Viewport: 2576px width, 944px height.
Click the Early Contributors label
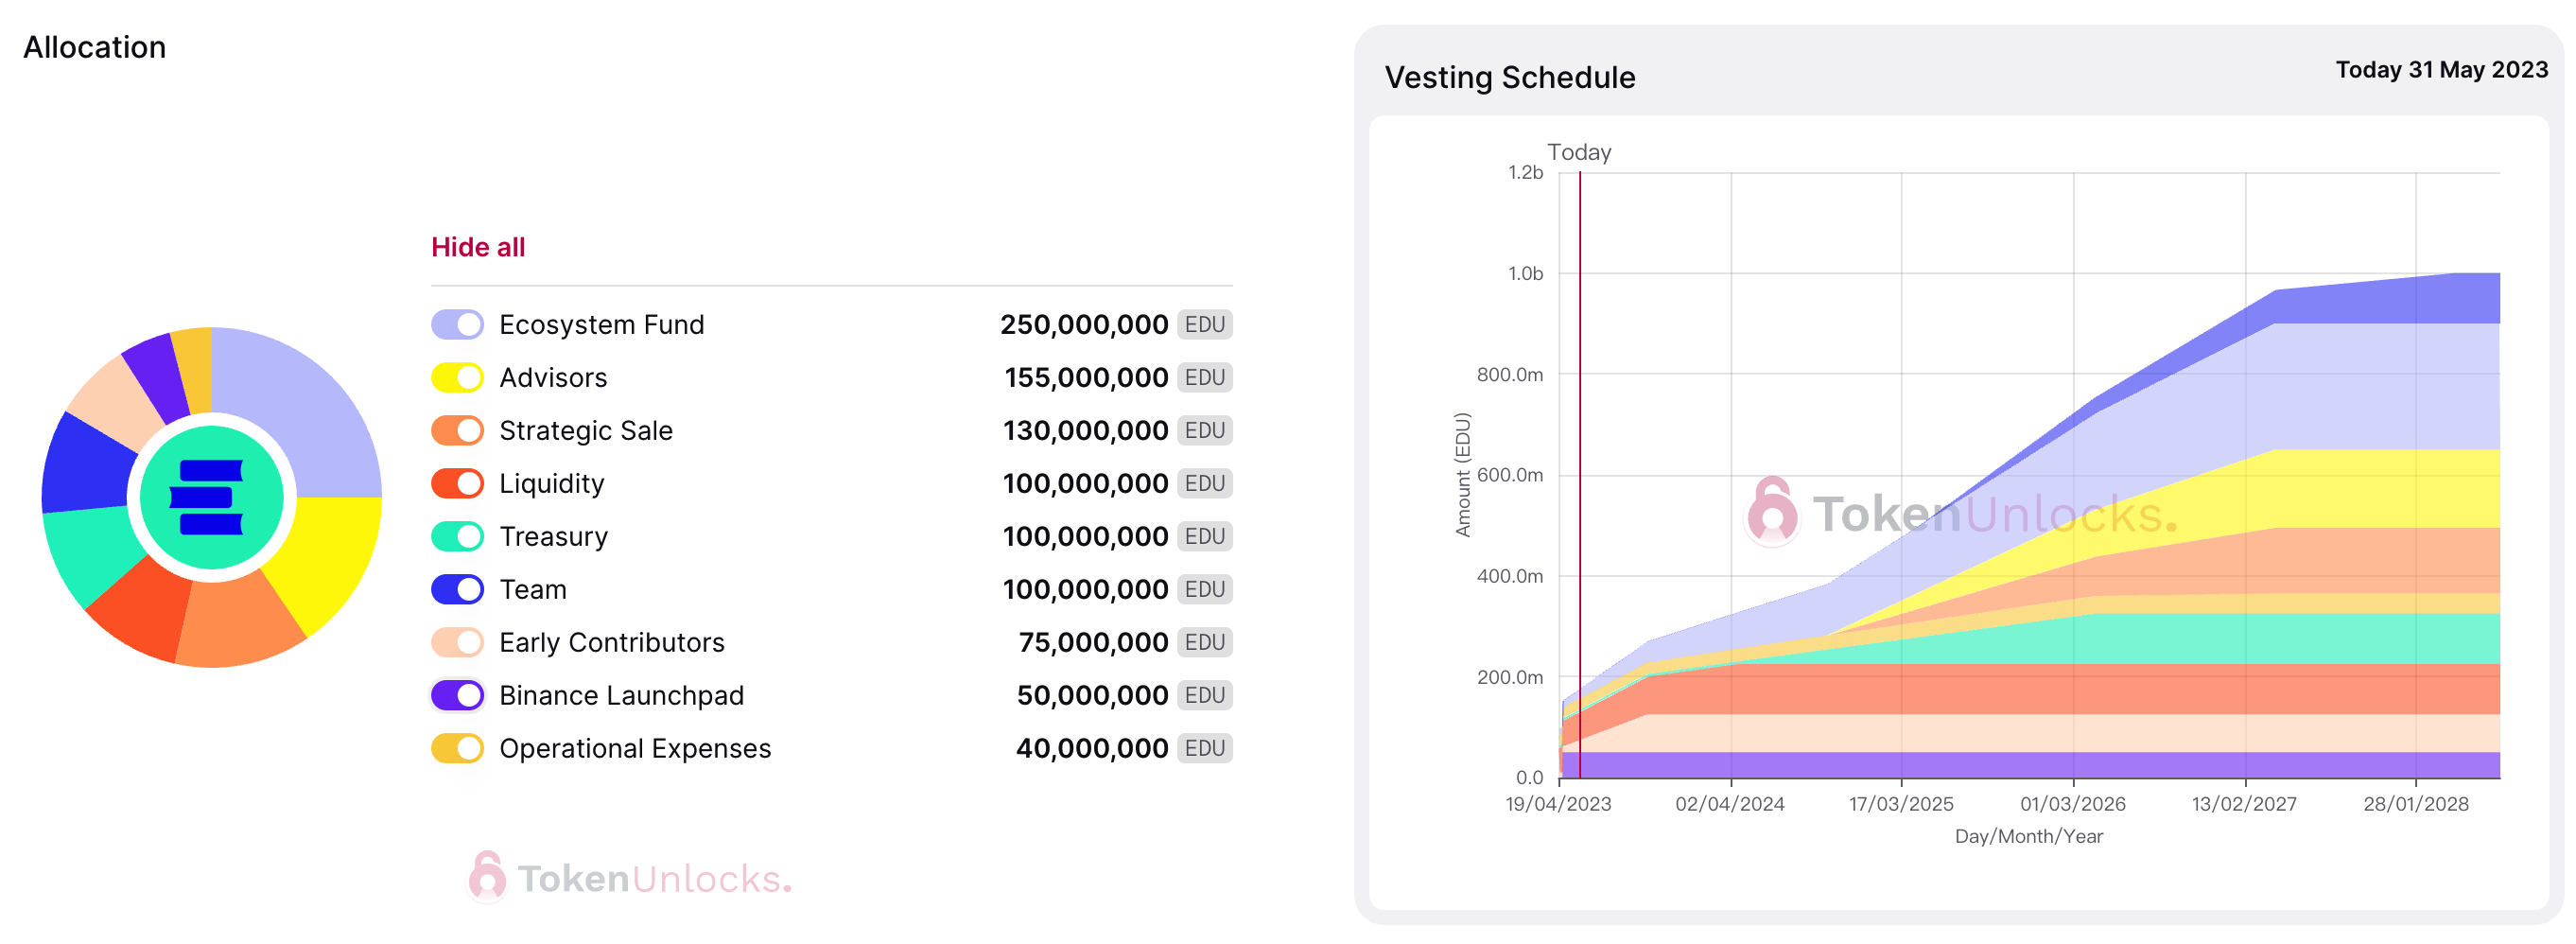click(612, 643)
